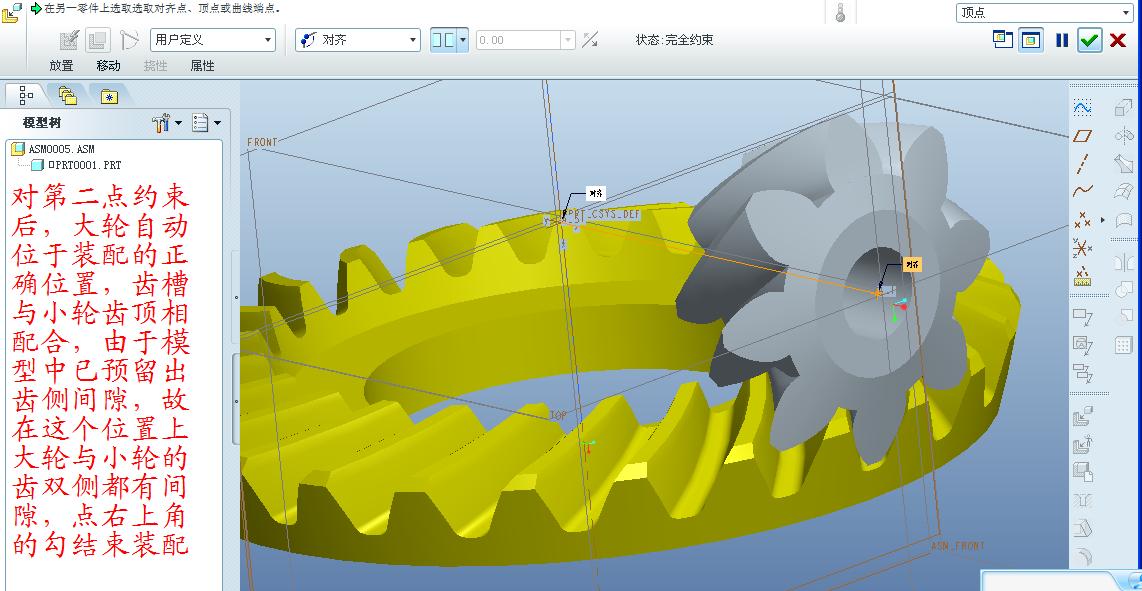Click the hole tool icon

(x=1082, y=500)
